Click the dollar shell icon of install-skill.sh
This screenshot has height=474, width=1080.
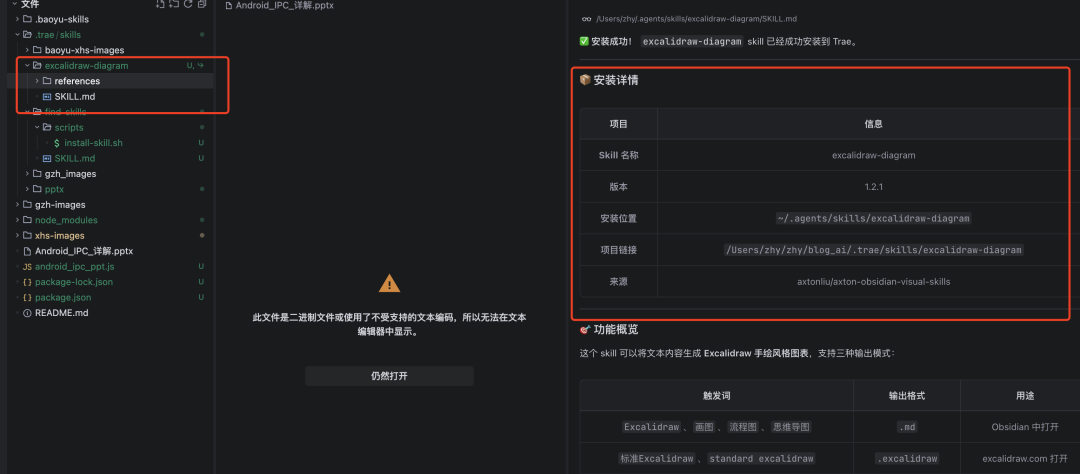56,143
